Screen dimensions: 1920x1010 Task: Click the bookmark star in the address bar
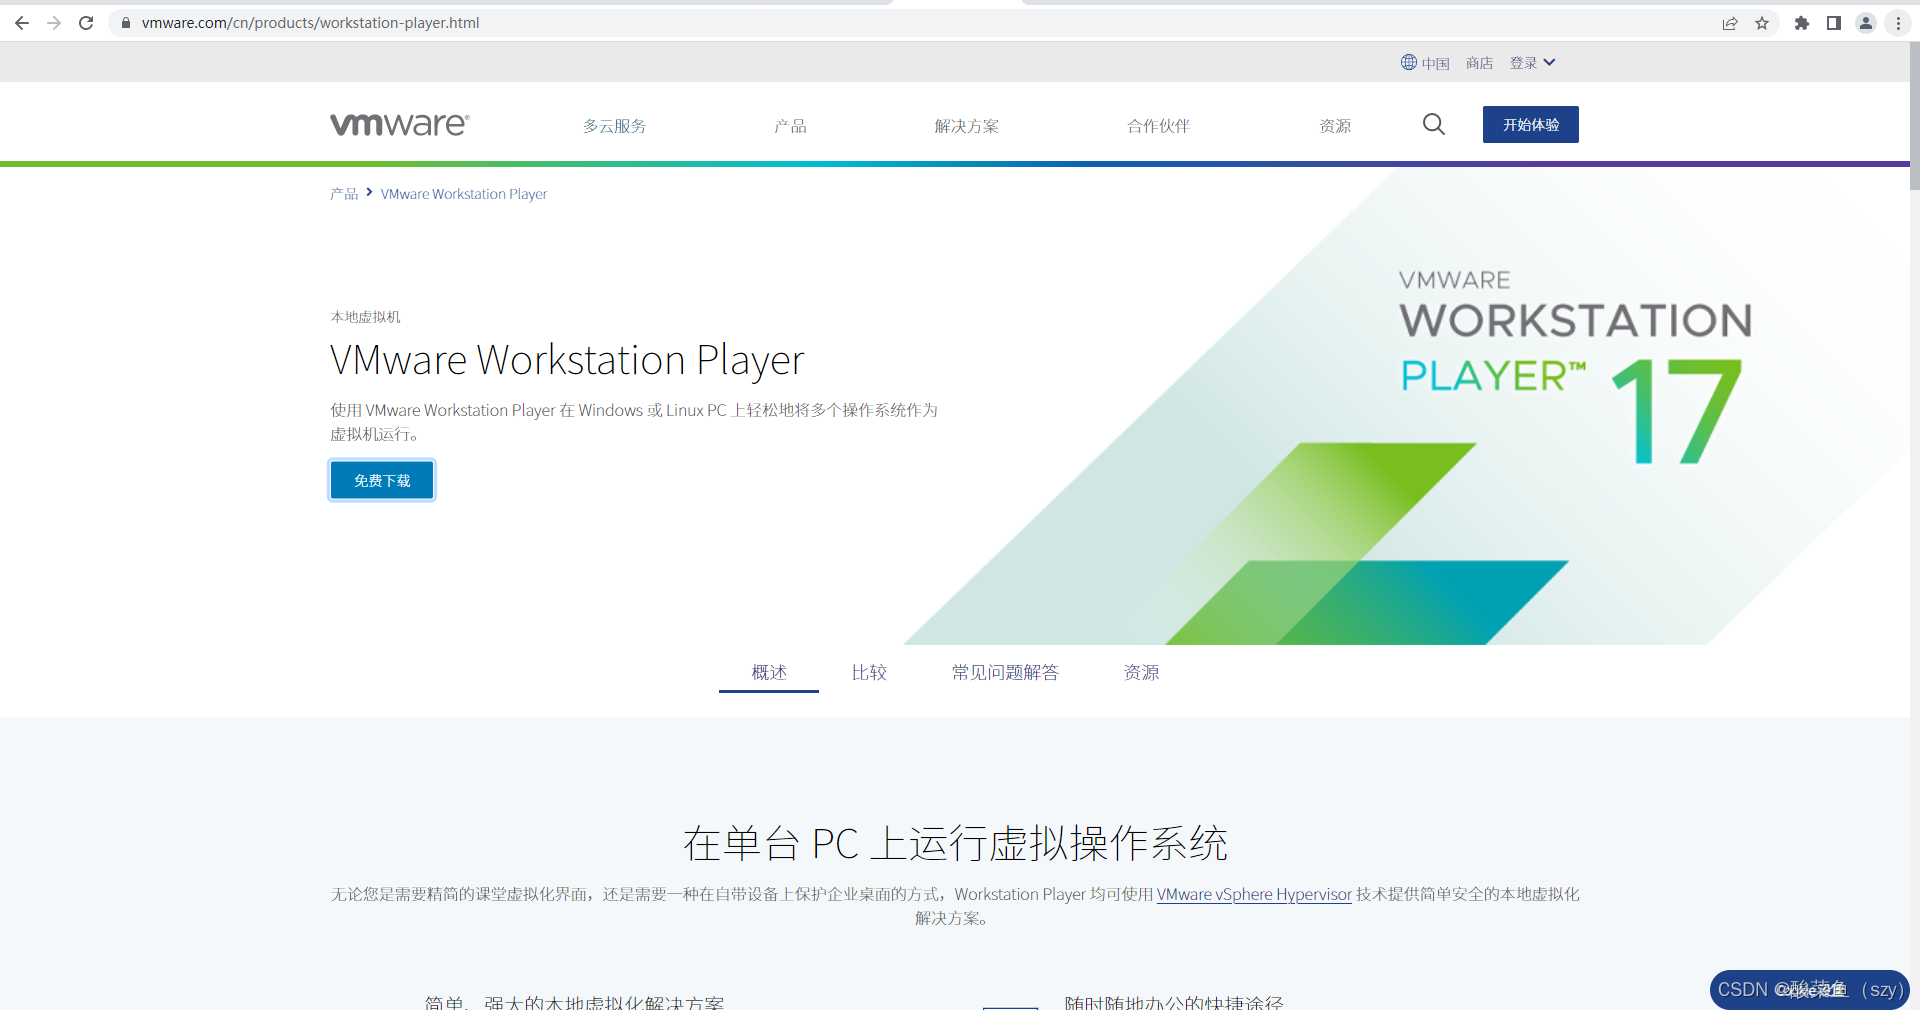pyautogui.click(x=1762, y=23)
